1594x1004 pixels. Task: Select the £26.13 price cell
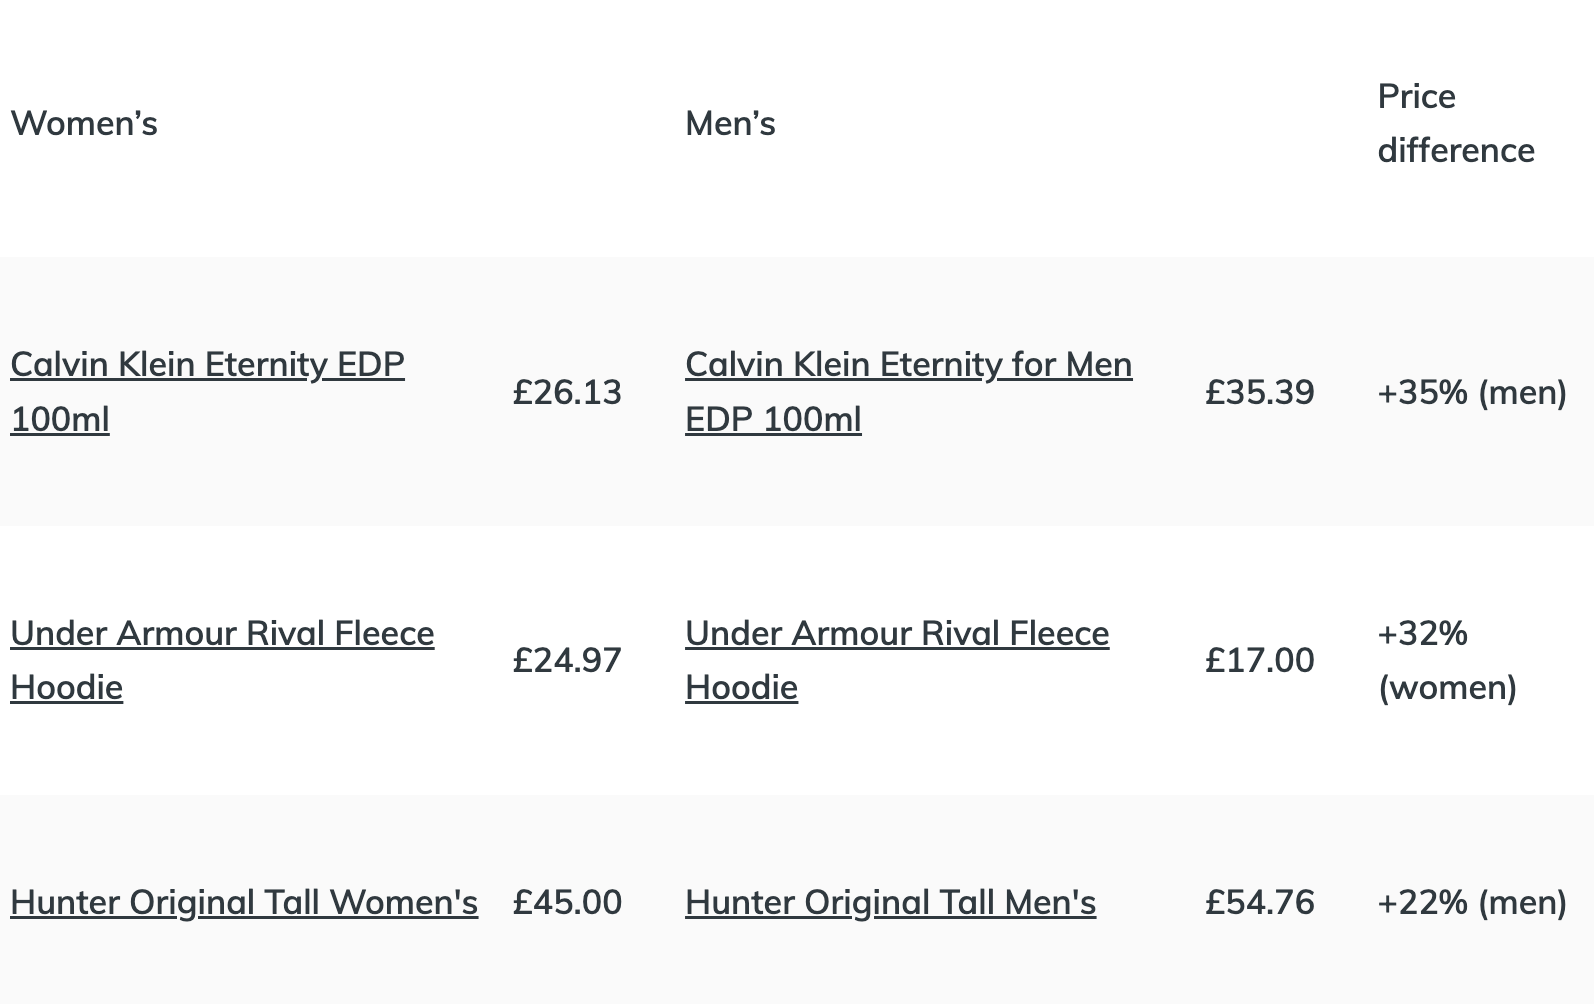[x=567, y=392]
